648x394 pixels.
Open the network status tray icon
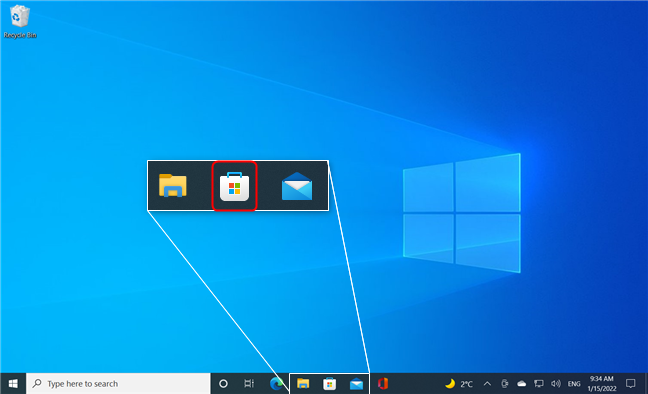[538, 384]
